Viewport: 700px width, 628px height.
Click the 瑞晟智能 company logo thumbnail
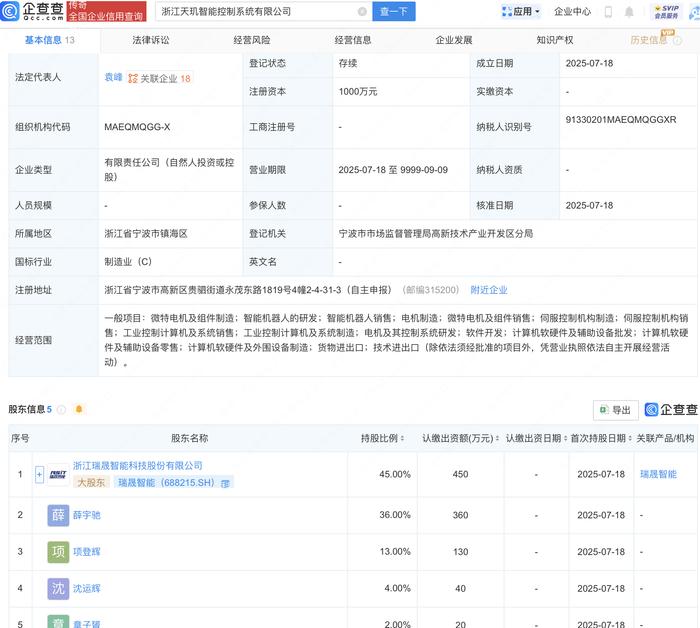tap(58, 474)
